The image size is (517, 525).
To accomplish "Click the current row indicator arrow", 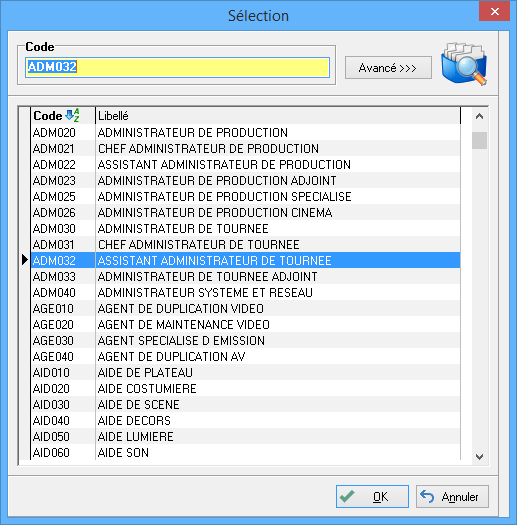I will [x=24, y=260].
